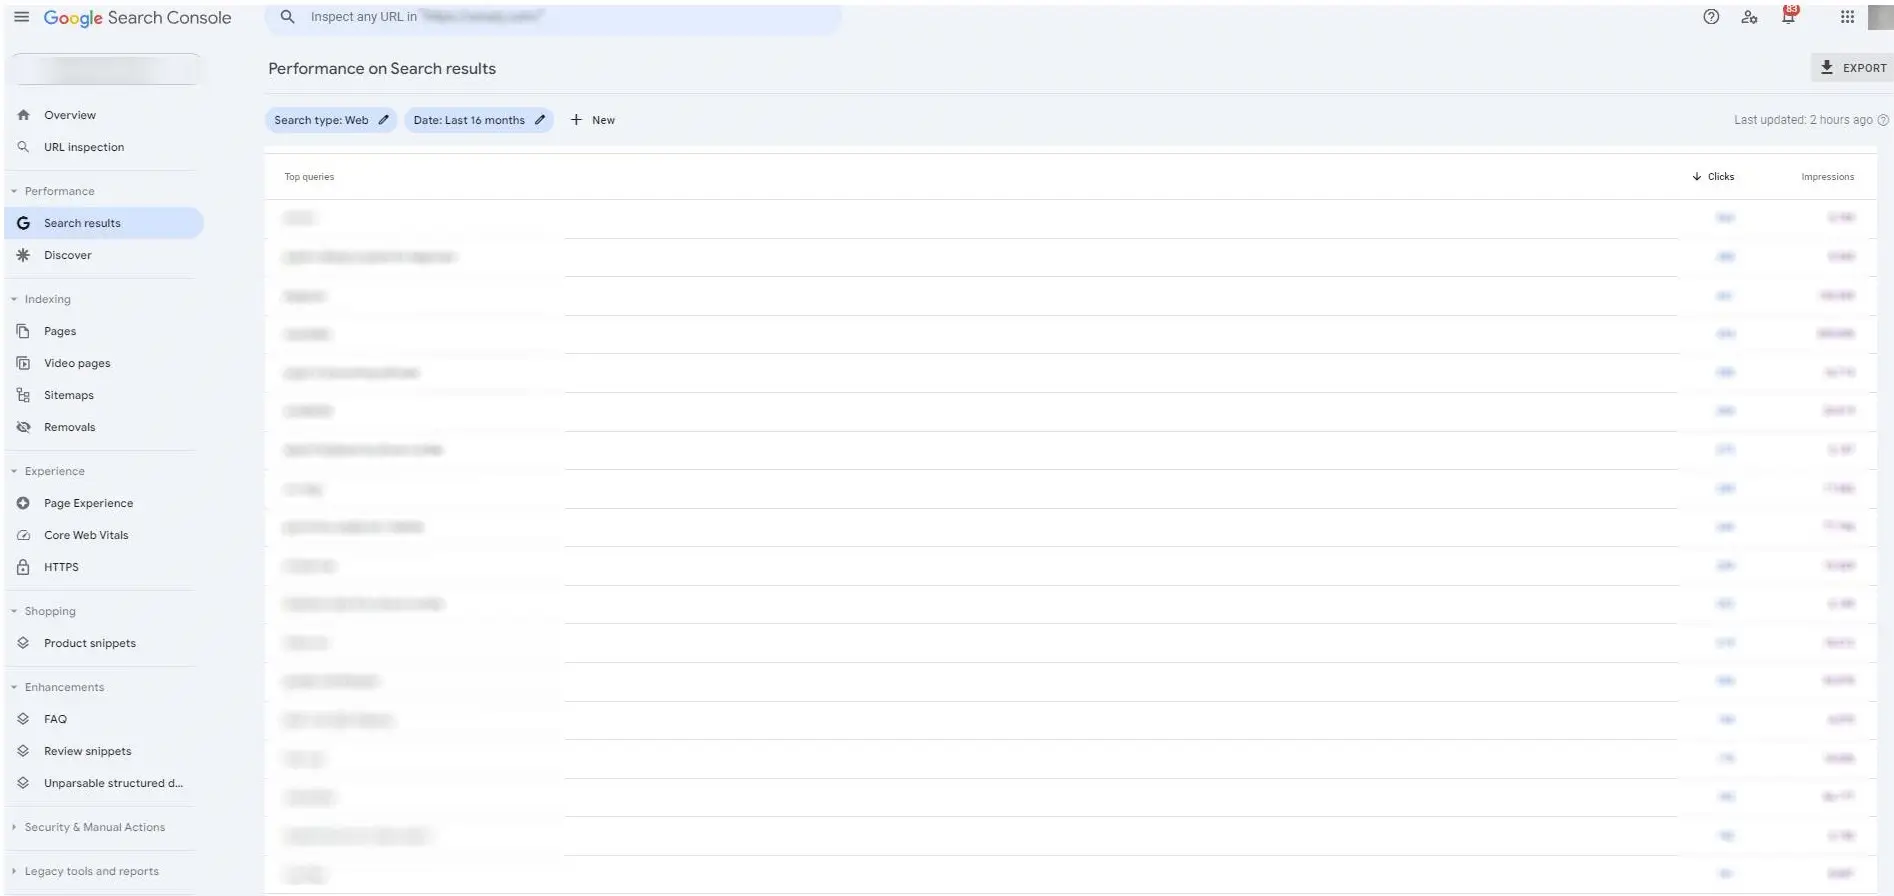The image size is (1894, 896).
Task: Click the Core Web Vitals gauge icon
Action: [x=23, y=535]
